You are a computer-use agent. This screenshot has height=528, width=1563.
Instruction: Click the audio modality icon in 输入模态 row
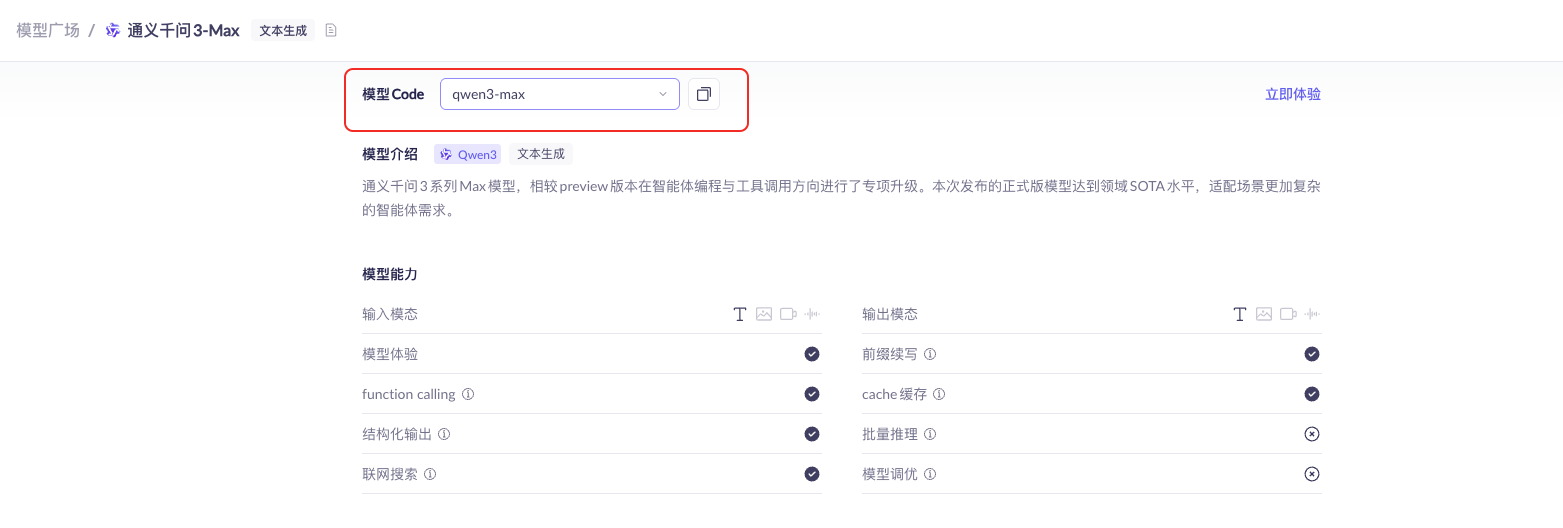[x=812, y=314]
